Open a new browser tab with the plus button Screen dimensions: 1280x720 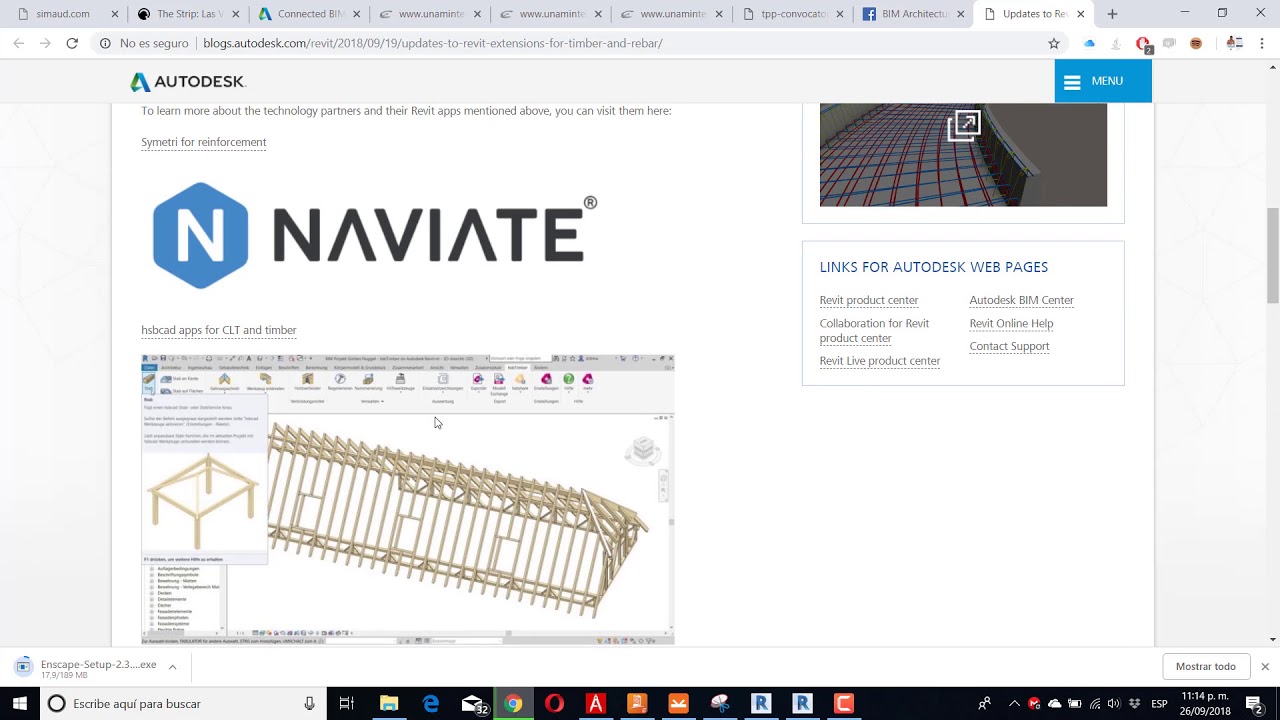(x=1112, y=14)
